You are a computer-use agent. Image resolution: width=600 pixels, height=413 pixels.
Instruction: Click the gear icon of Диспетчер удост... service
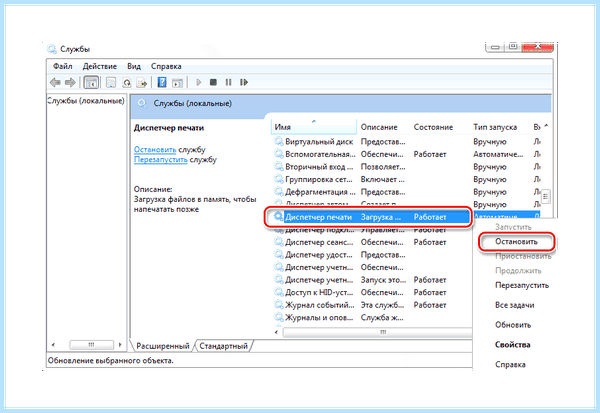pos(279,255)
